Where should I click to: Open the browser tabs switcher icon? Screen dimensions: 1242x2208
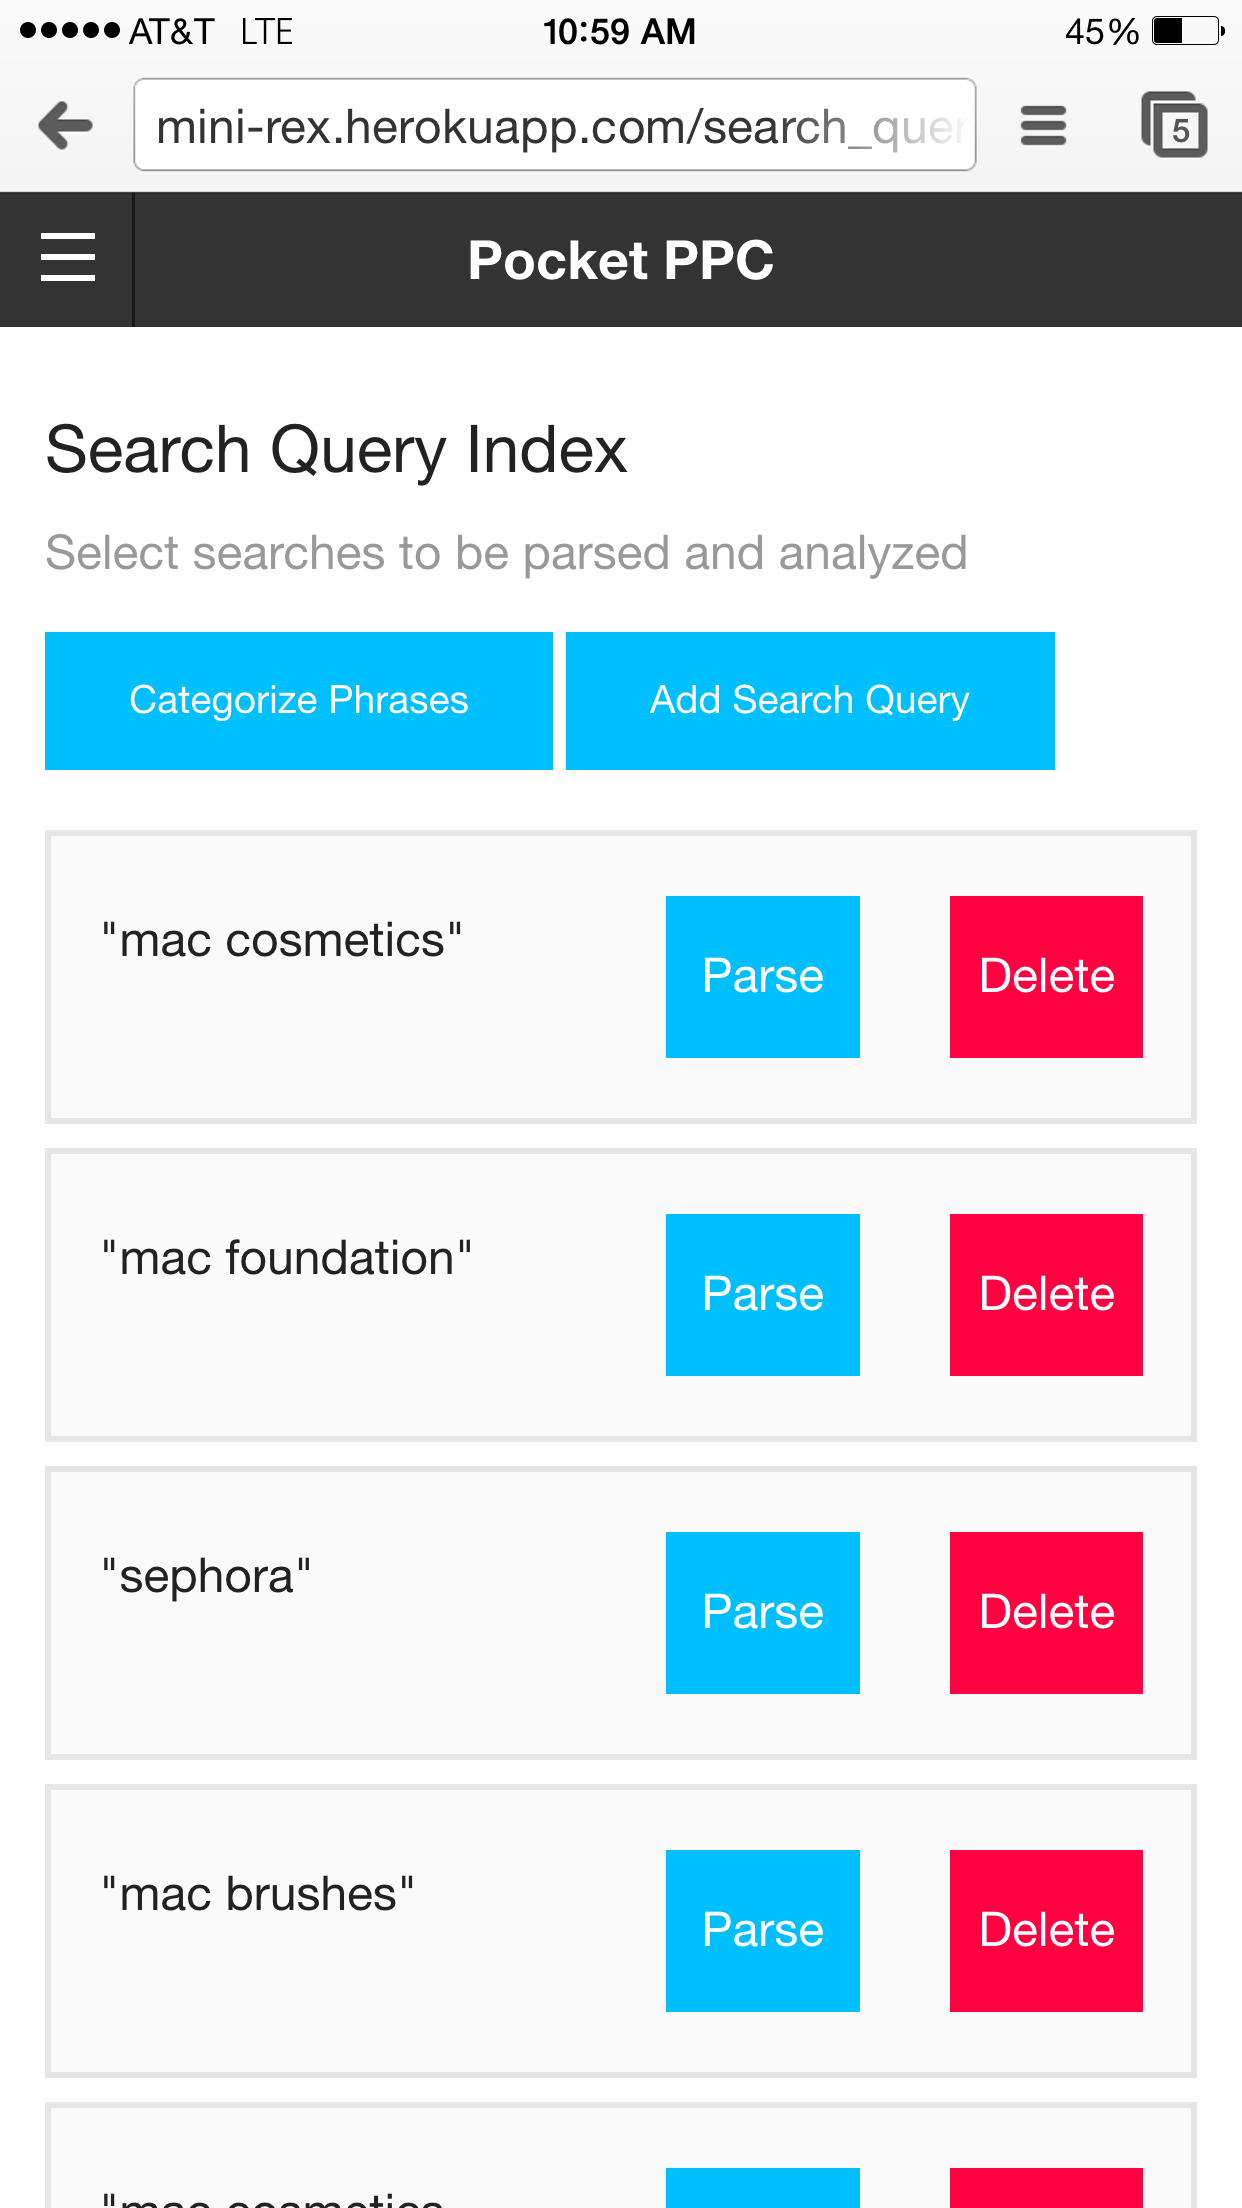click(x=1174, y=126)
